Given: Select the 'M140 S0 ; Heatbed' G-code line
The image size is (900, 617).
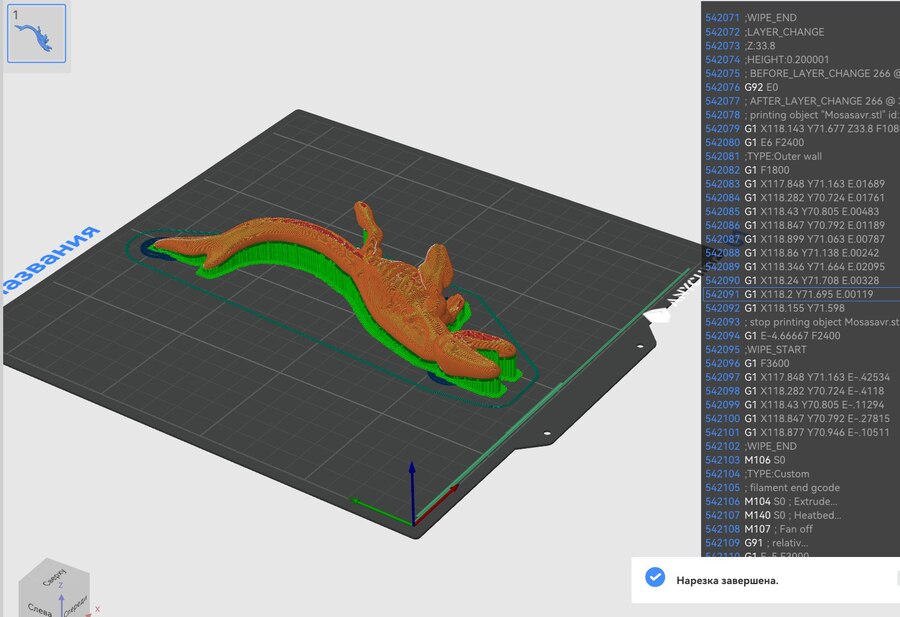Looking at the screenshot, I should coord(793,515).
